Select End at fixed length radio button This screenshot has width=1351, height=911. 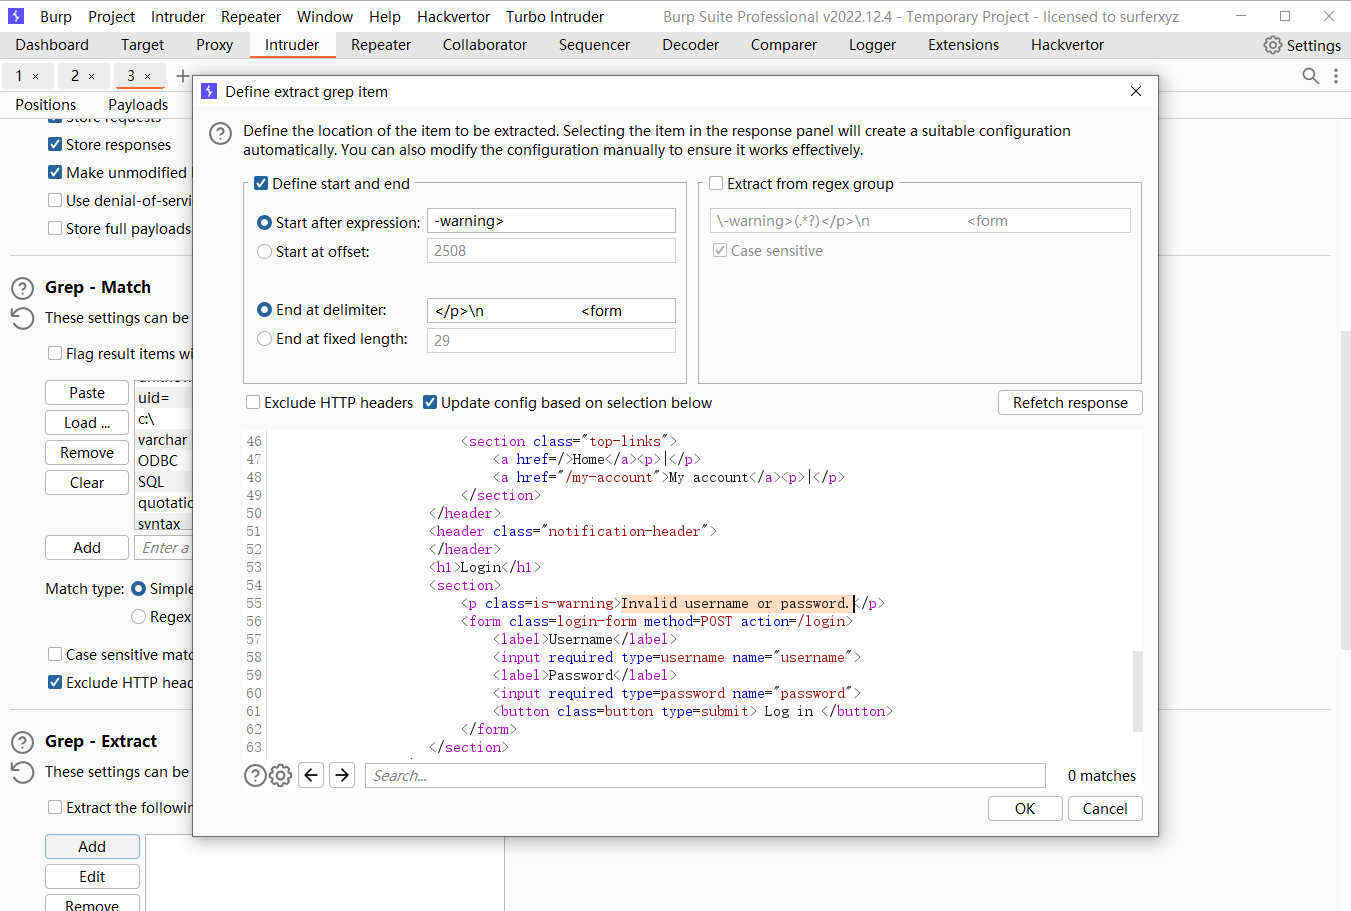pos(265,339)
